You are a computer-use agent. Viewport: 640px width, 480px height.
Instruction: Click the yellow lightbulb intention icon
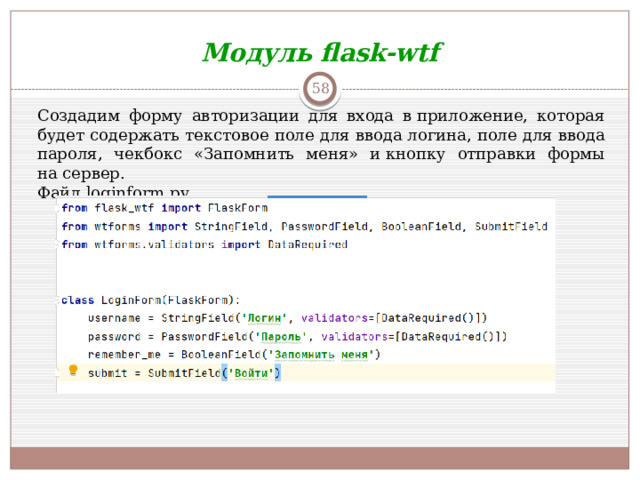(73, 370)
